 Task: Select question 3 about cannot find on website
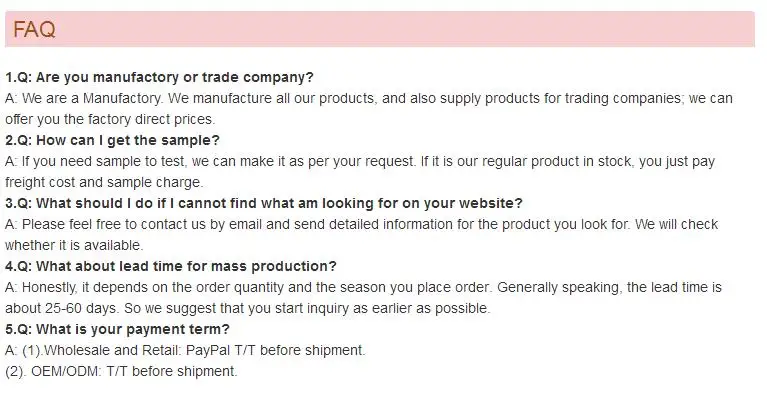click(264, 203)
